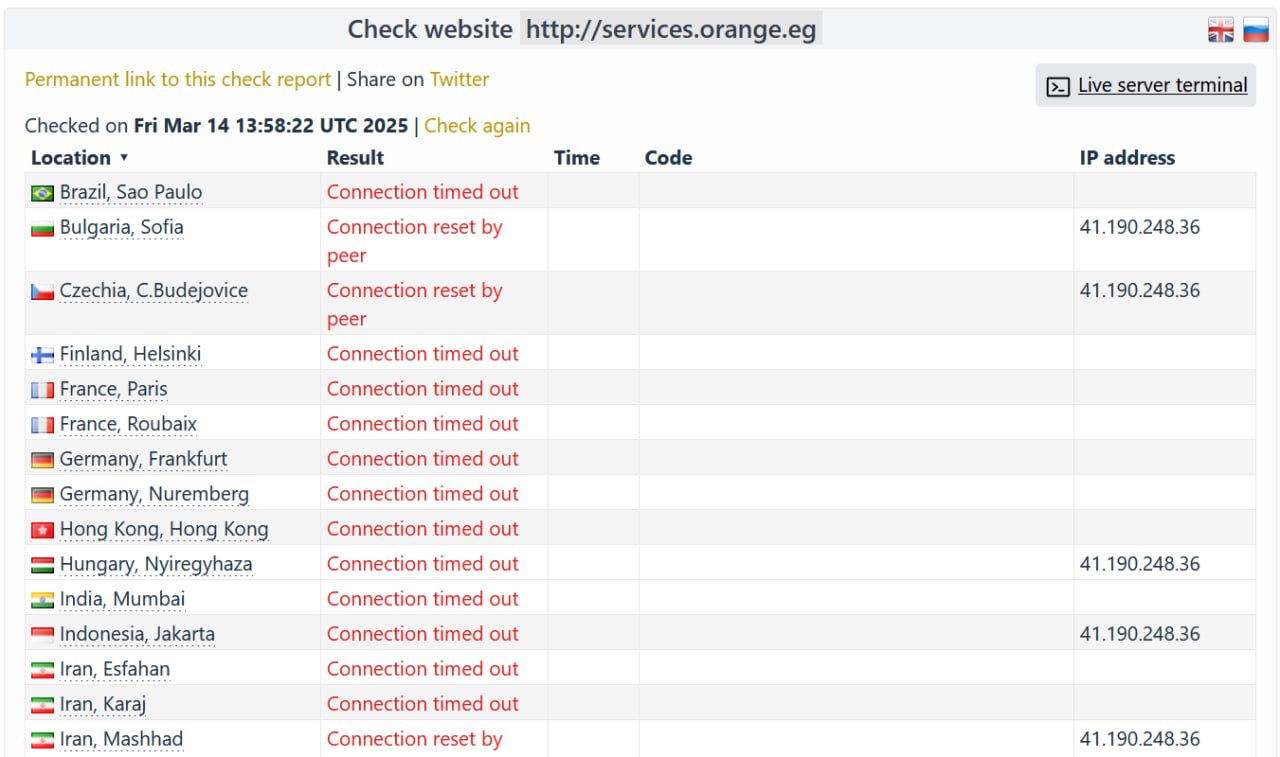Click flag icon beside Germany, Nuremberg

click(x=42, y=495)
